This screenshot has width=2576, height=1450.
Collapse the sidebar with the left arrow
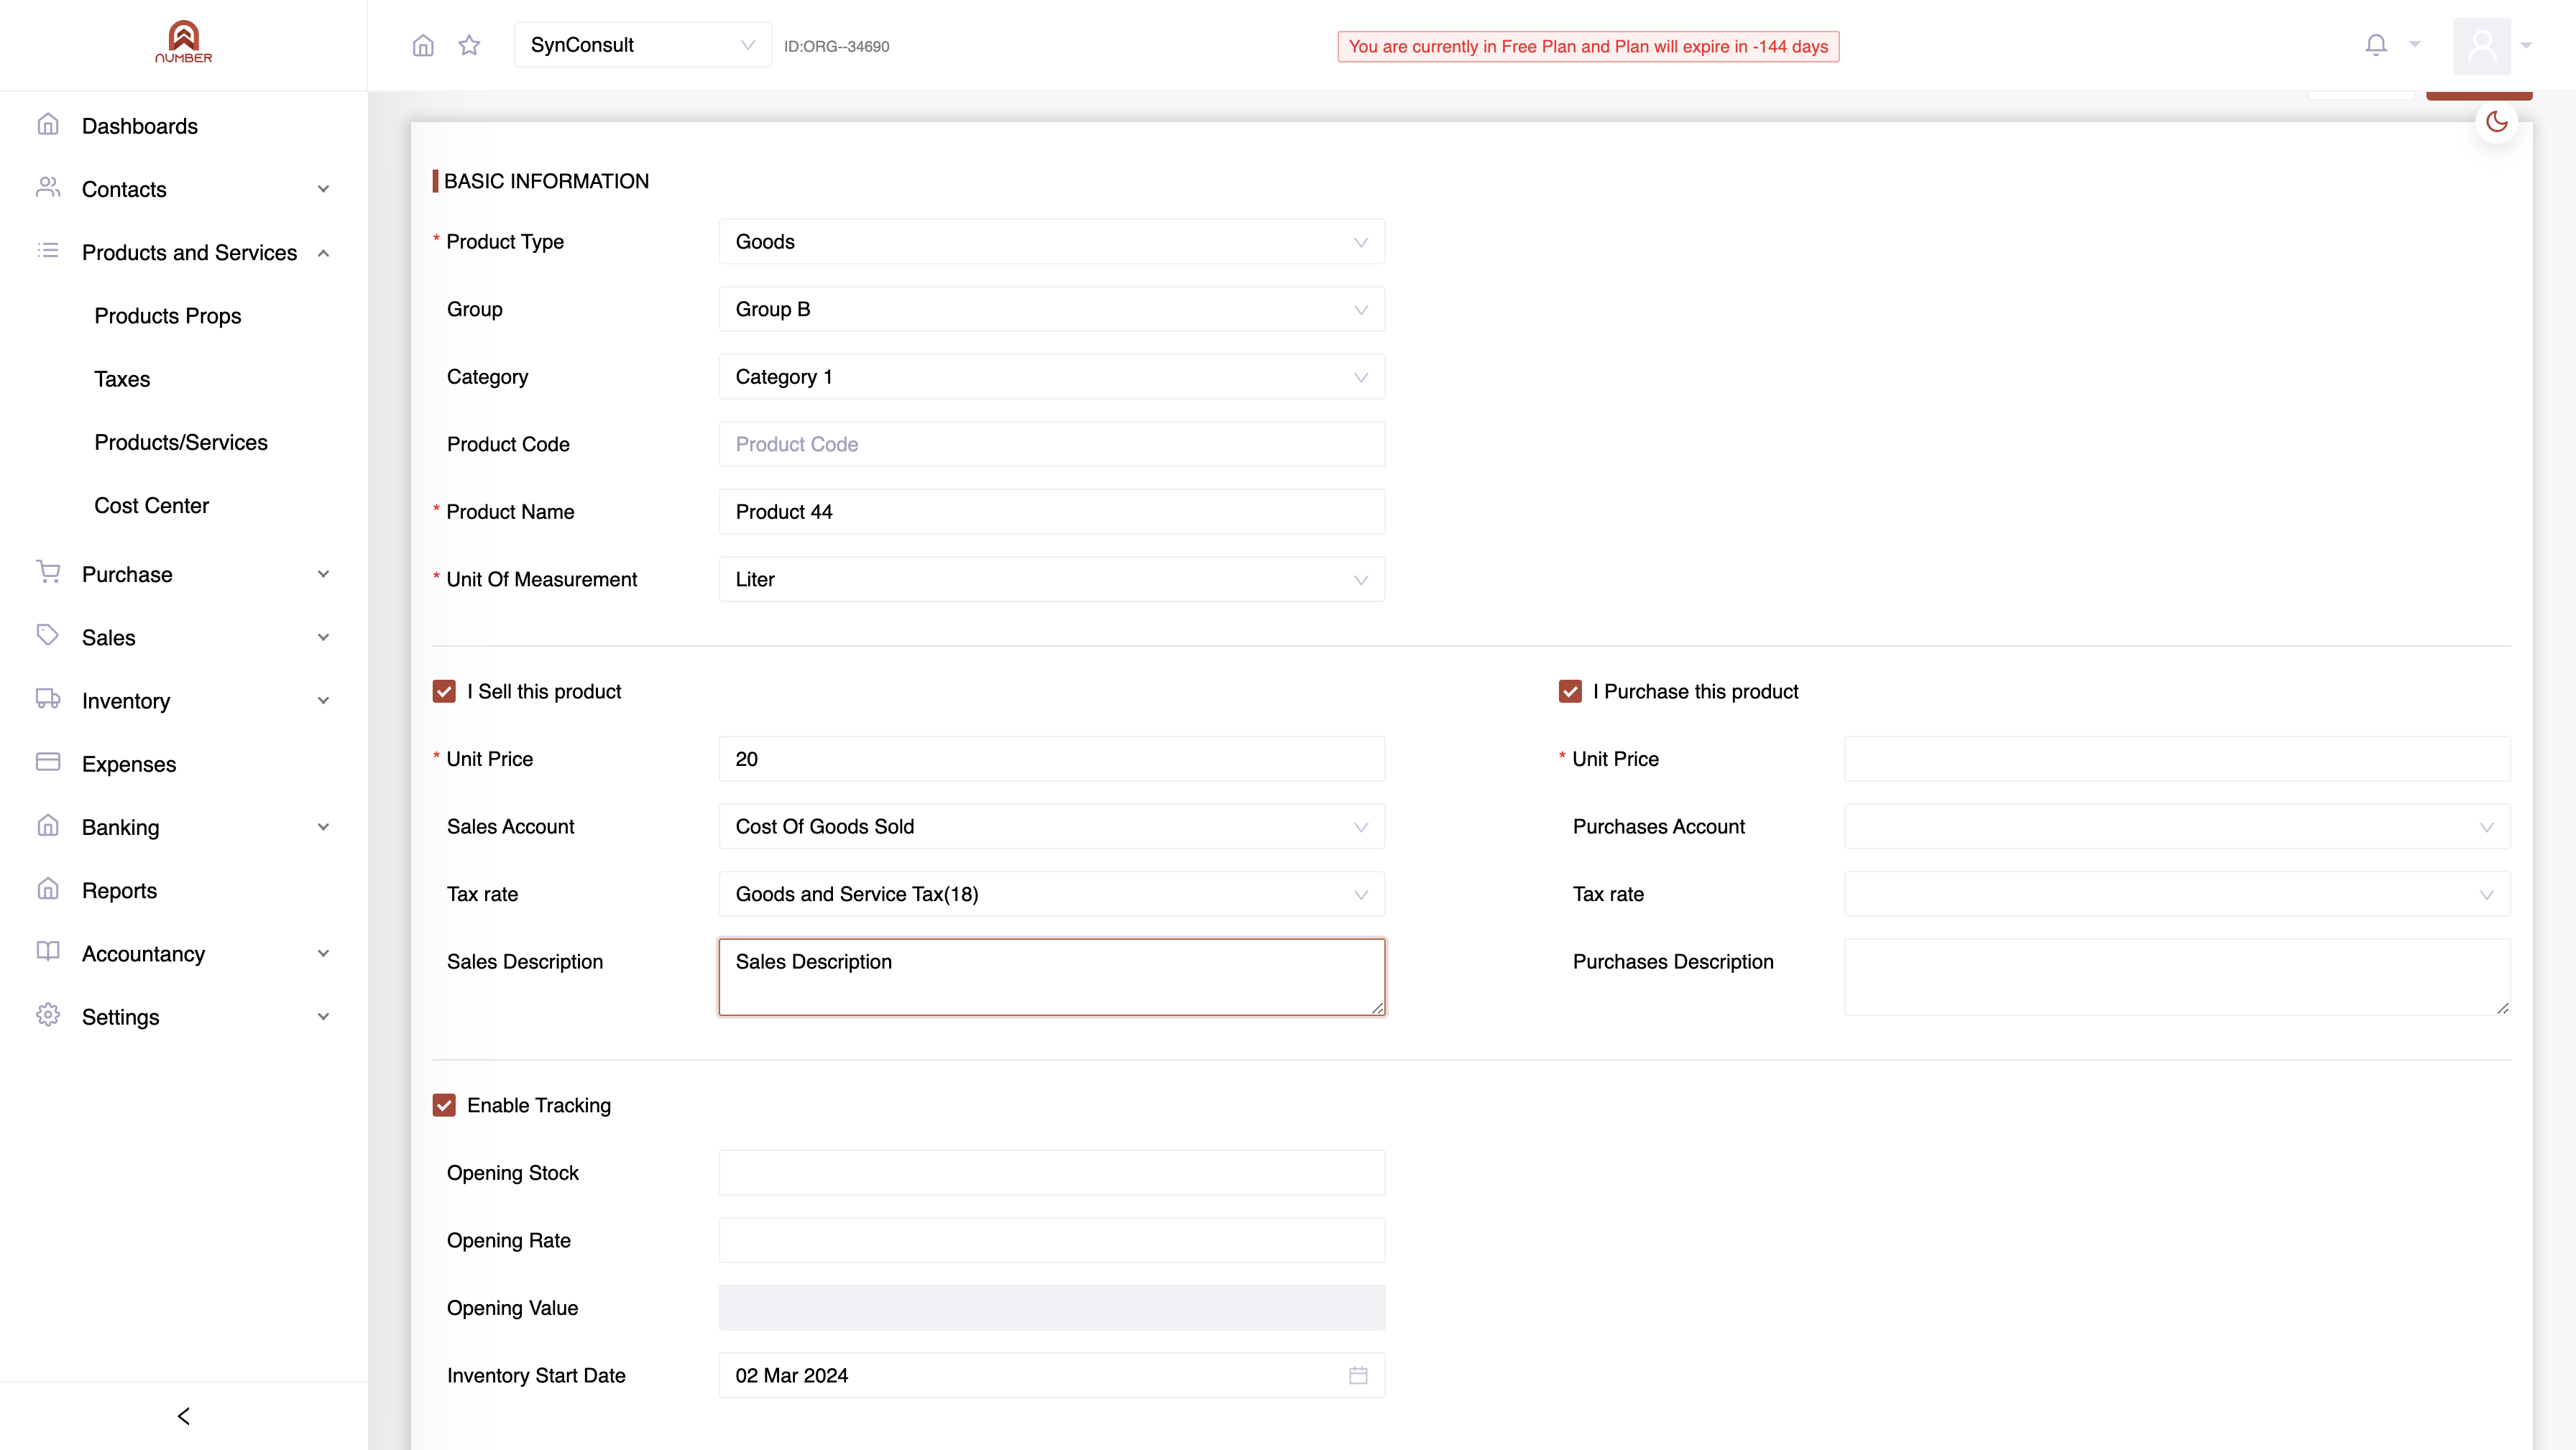(x=184, y=1416)
